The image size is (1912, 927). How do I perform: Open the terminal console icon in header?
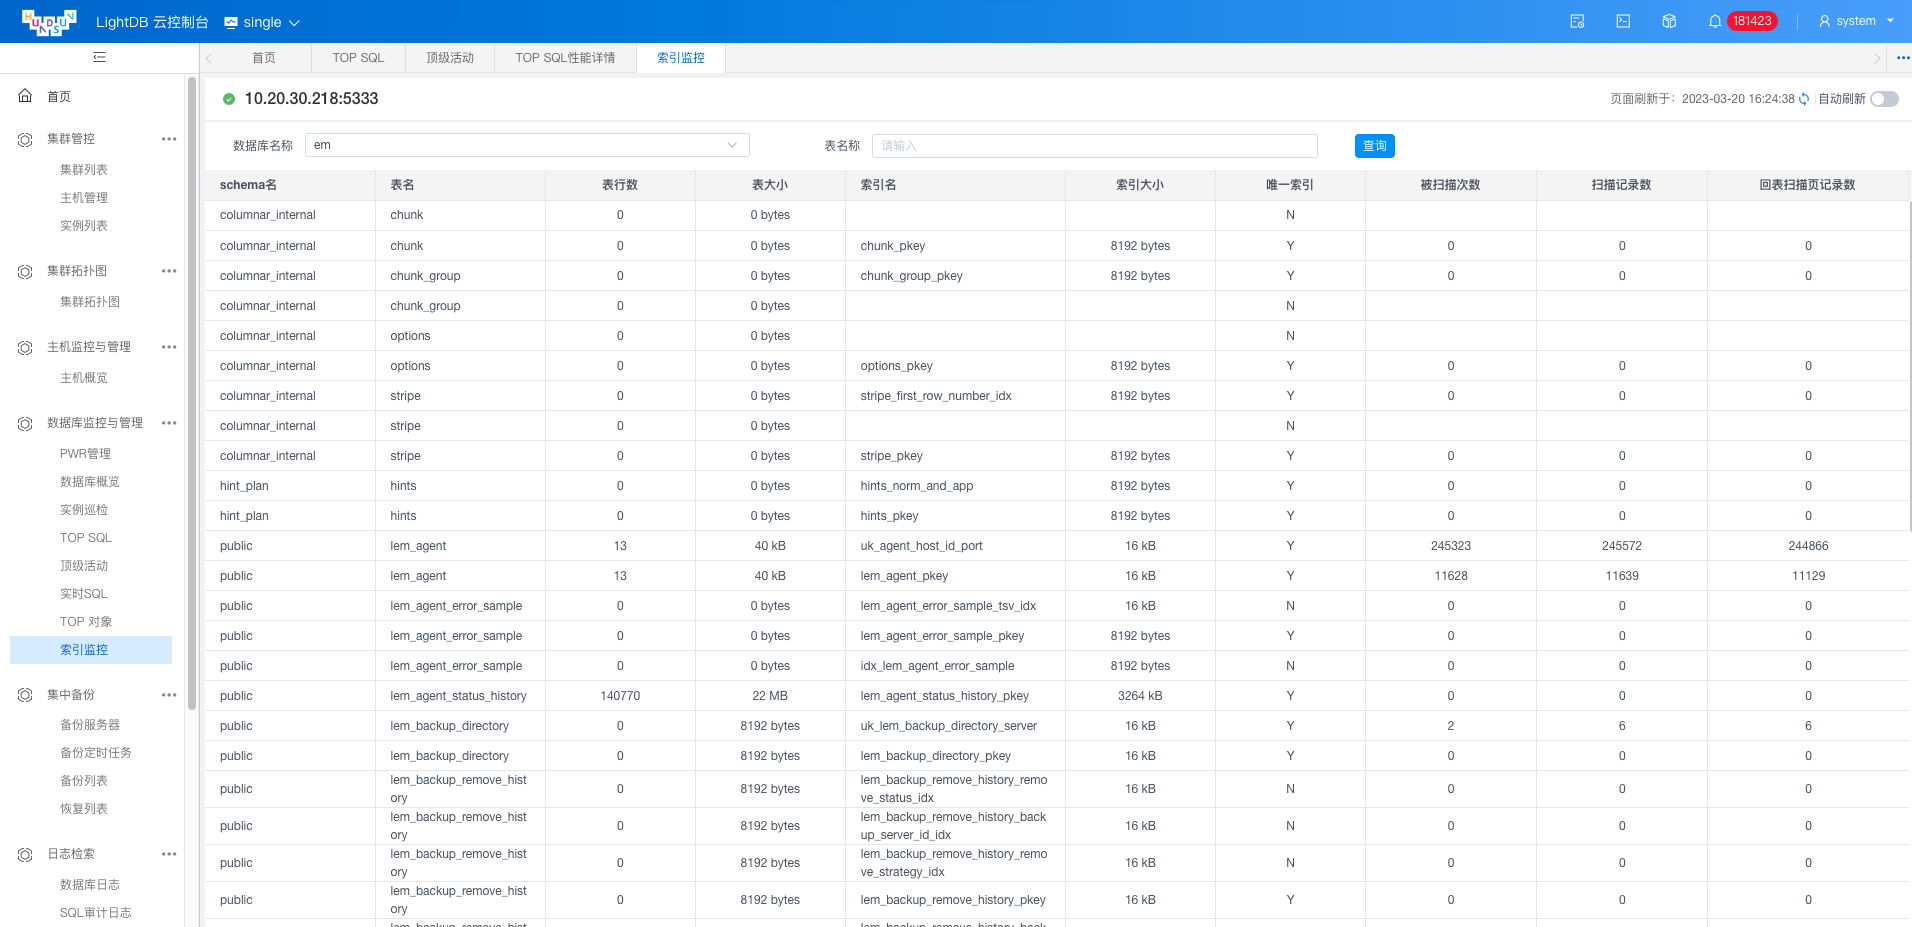pyautogui.click(x=1623, y=21)
